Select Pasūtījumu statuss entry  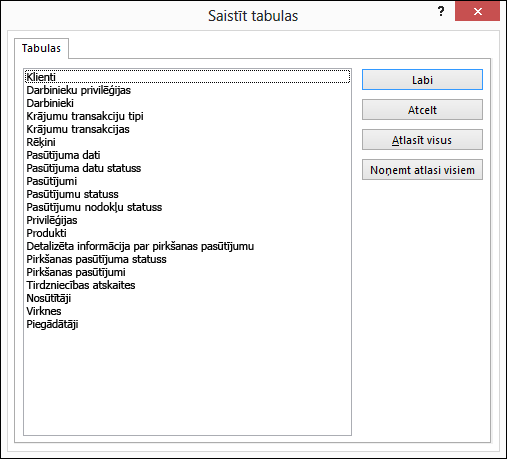188,194
